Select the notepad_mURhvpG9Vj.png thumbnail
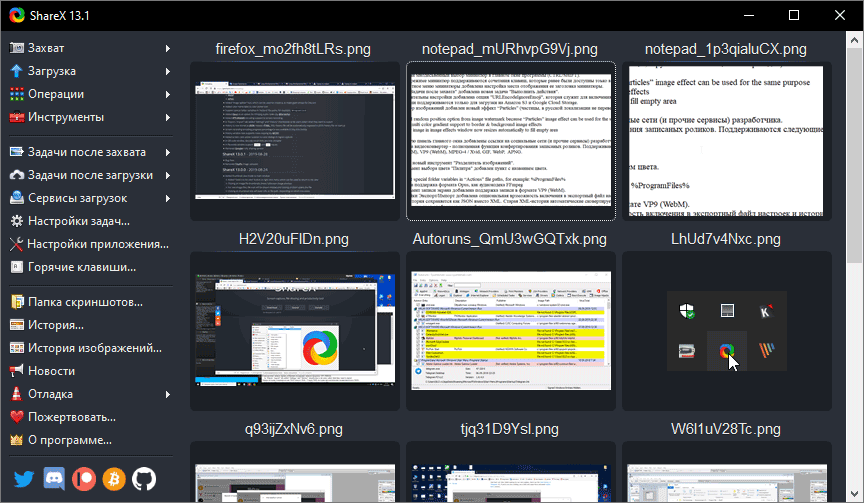The width and height of the screenshot is (864, 503). coord(511,141)
